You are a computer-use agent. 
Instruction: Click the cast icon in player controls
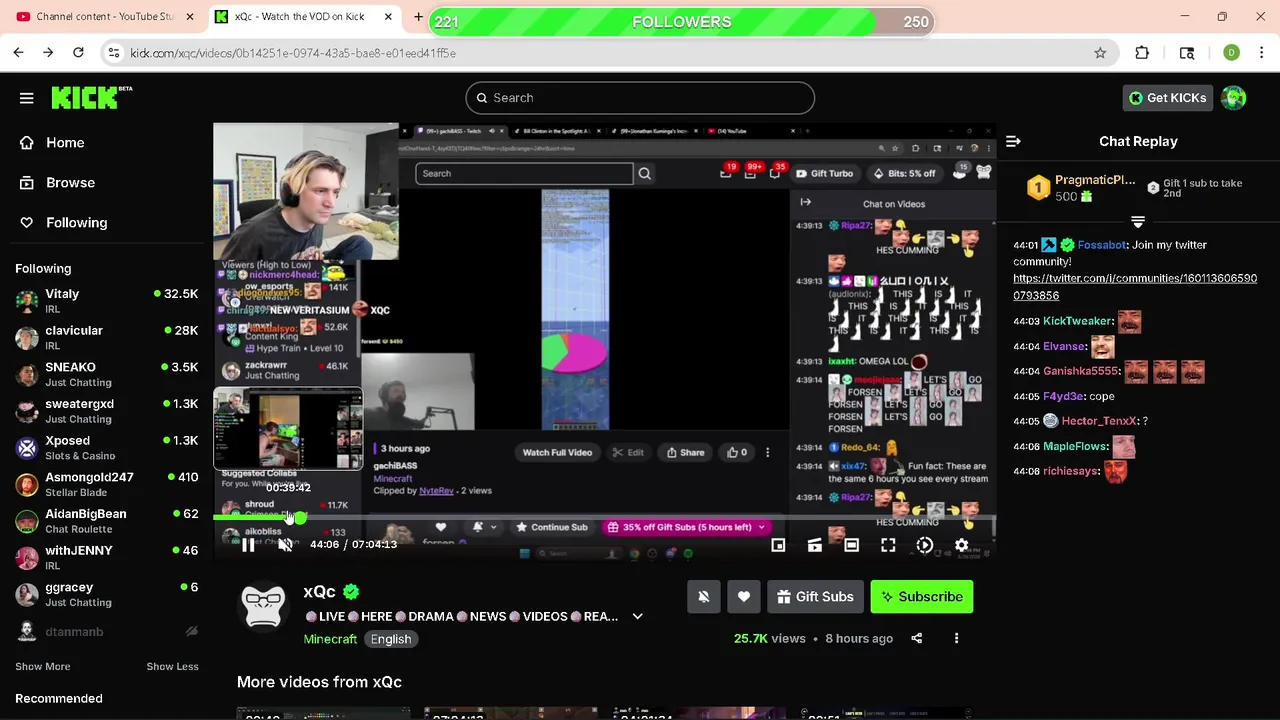(x=815, y=545)
